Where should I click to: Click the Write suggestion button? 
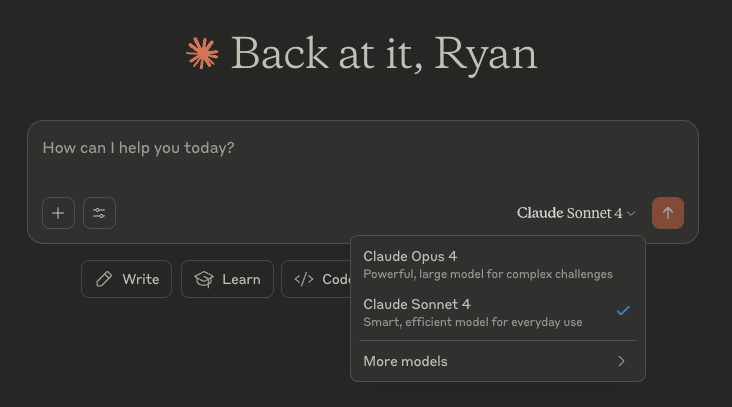(x=127, y=279)
